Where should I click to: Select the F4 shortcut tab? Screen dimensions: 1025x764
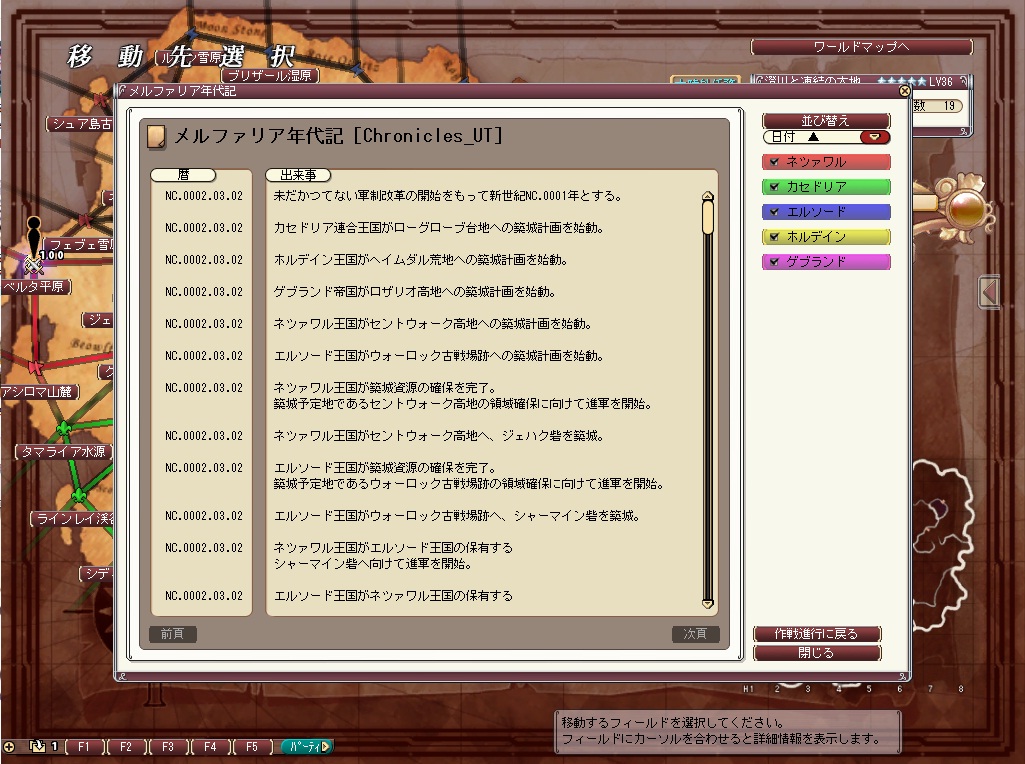pyautogui.click(x=210, y=746)
